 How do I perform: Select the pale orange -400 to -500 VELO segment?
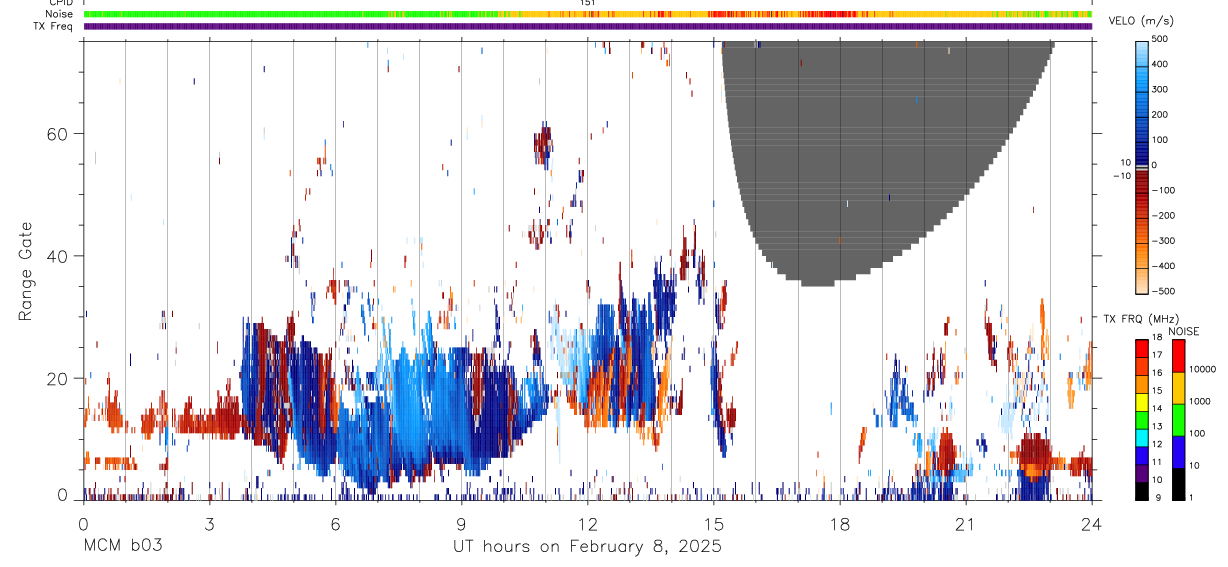click(x=1143, y=279)
